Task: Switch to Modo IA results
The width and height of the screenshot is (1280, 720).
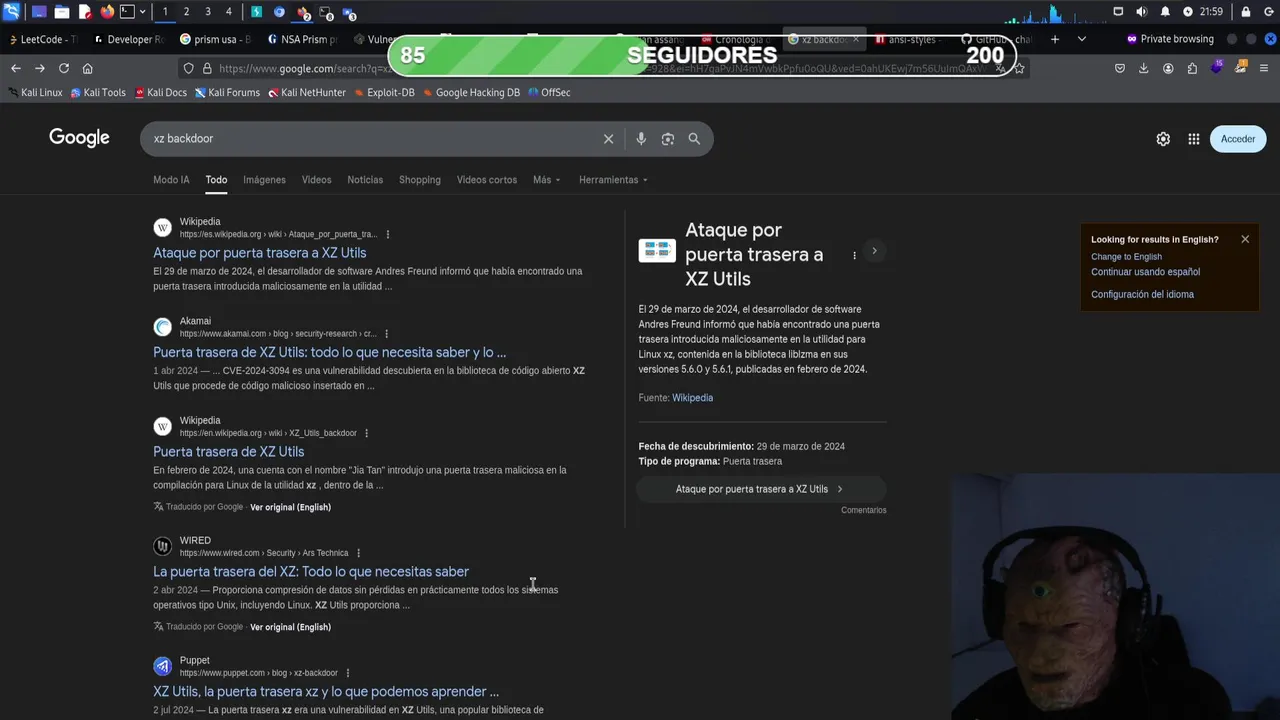Action: click(x=171, y=180)
